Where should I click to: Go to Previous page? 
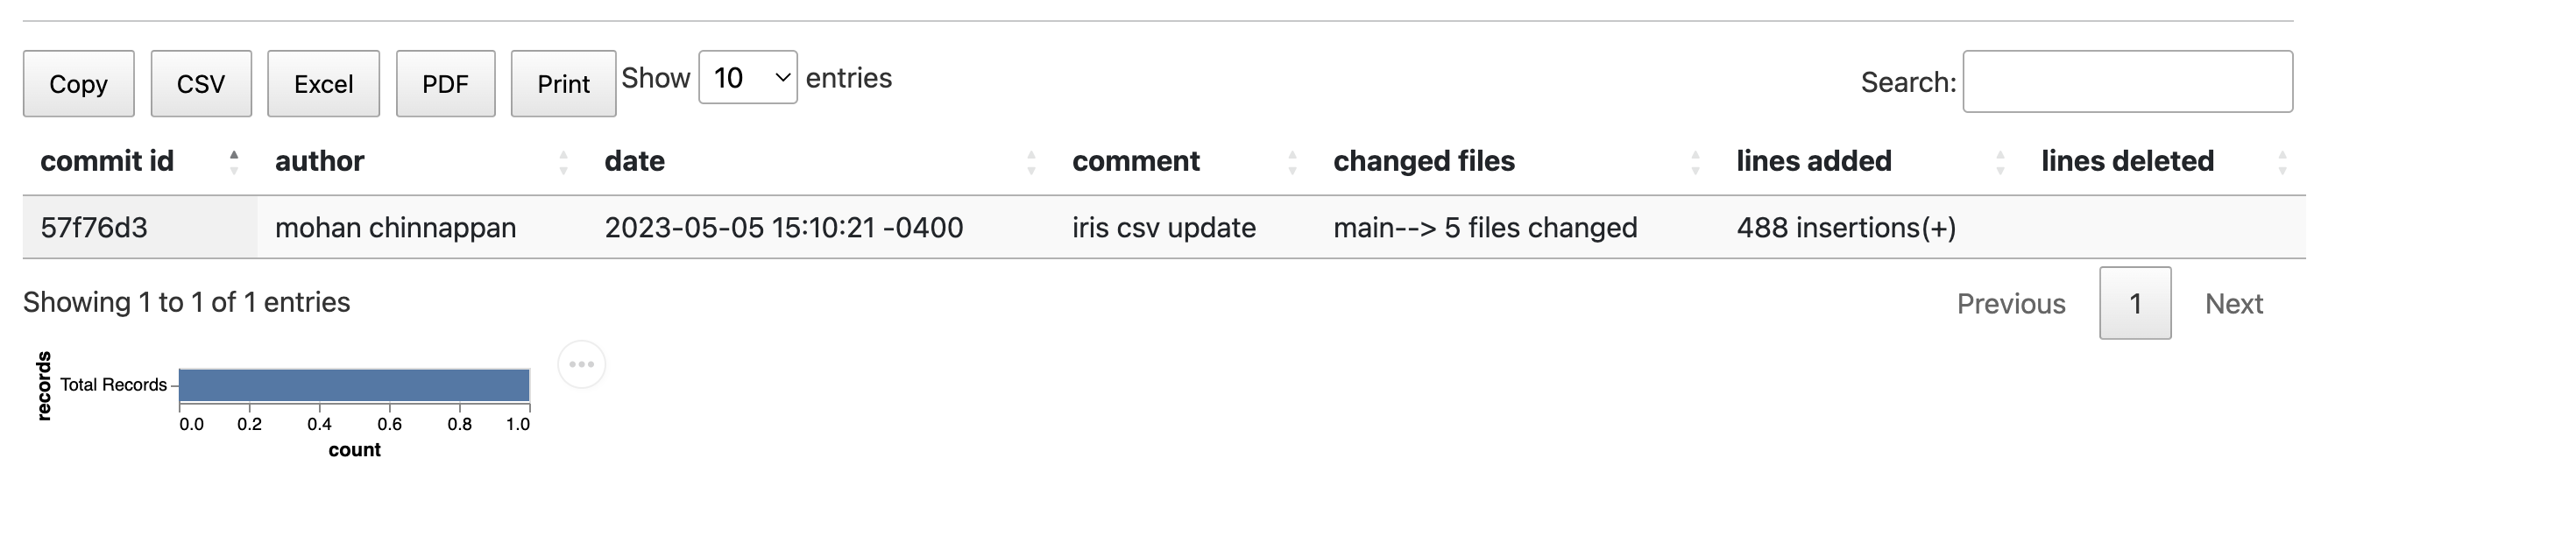pos(2011,304)
